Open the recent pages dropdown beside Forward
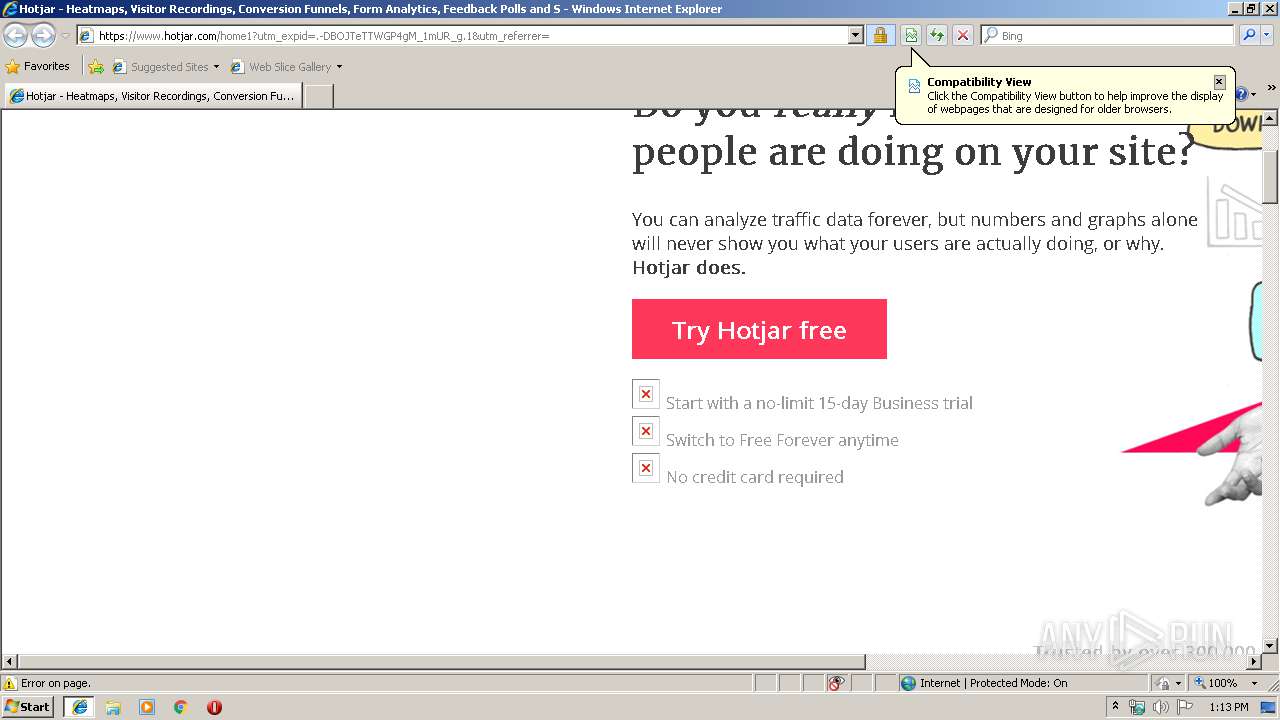The image size is (1280, 720). tap(65, 36)
